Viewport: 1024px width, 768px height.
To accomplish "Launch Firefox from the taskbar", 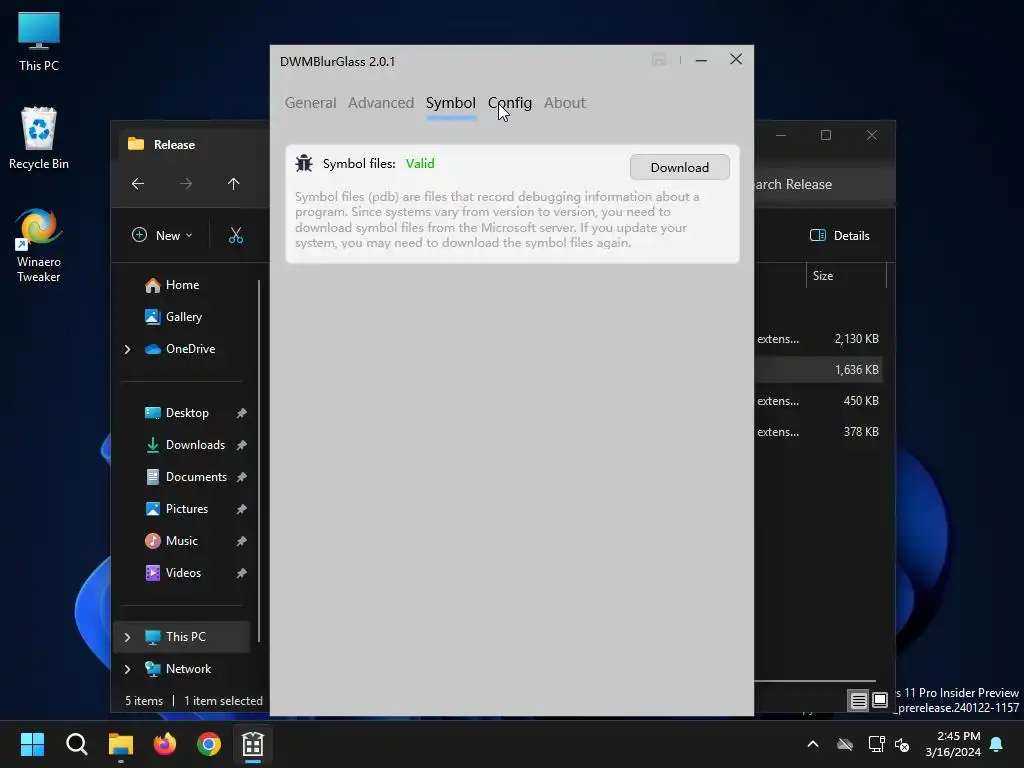I will [x=165, y=744].
